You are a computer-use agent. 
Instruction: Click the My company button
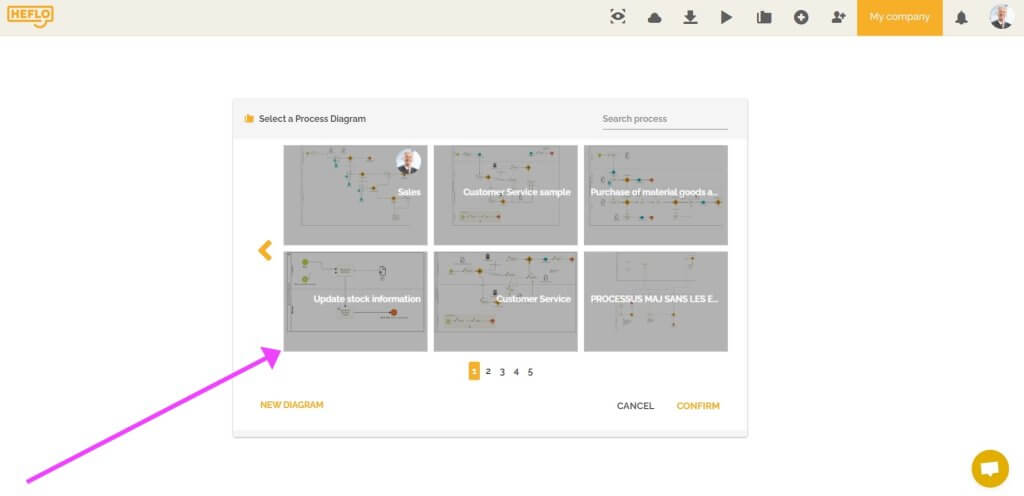tap(899, 17)
